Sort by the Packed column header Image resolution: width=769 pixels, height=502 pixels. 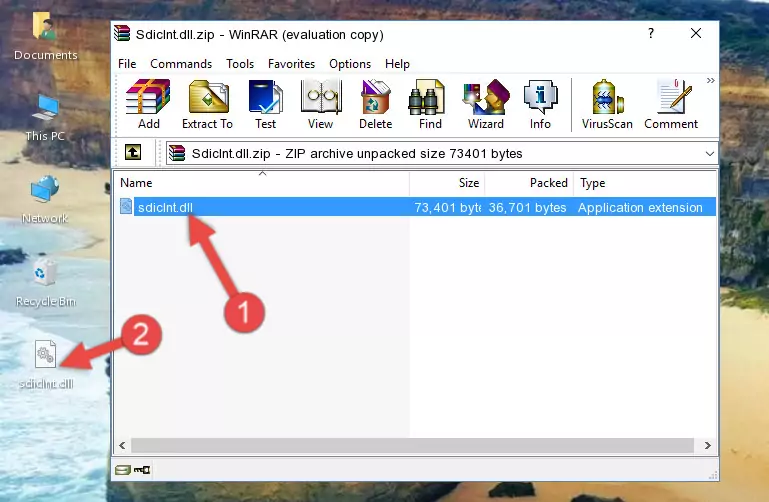coord(529,183)
